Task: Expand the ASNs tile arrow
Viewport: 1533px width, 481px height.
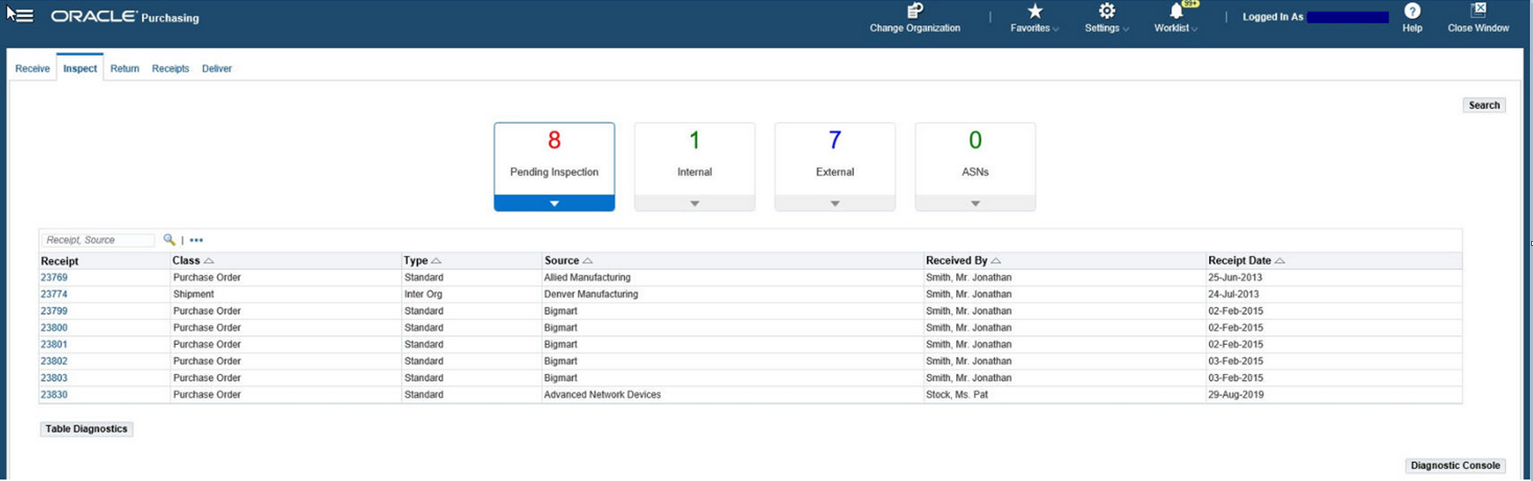Action: coord(975,203)
